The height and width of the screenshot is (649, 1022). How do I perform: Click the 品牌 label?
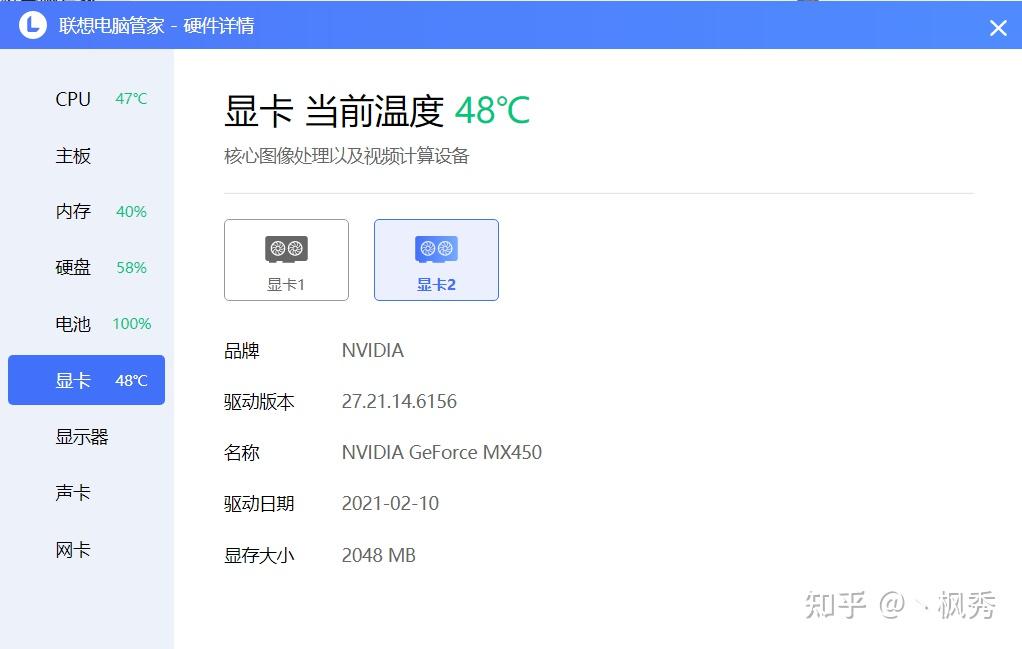tap(242, 351)
